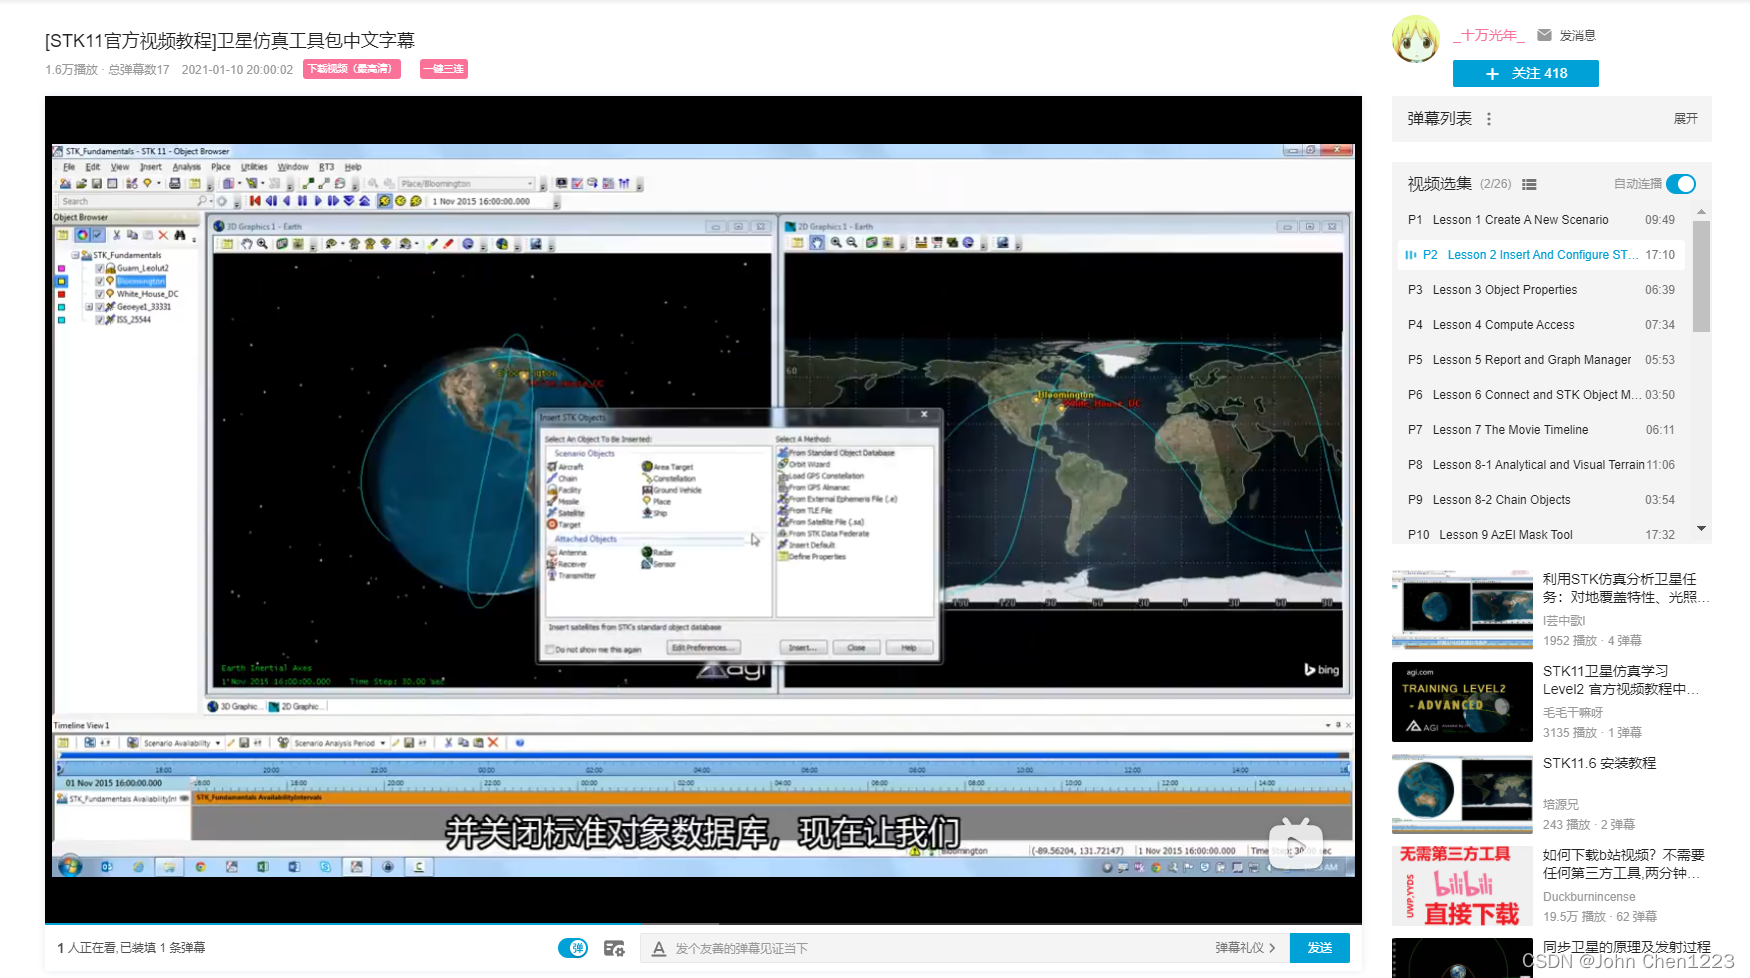This screenshot has height=978, width=1750.
Task: Click the STK play forward animation icon
Action: pyautogui.click(x=318, y=201)
